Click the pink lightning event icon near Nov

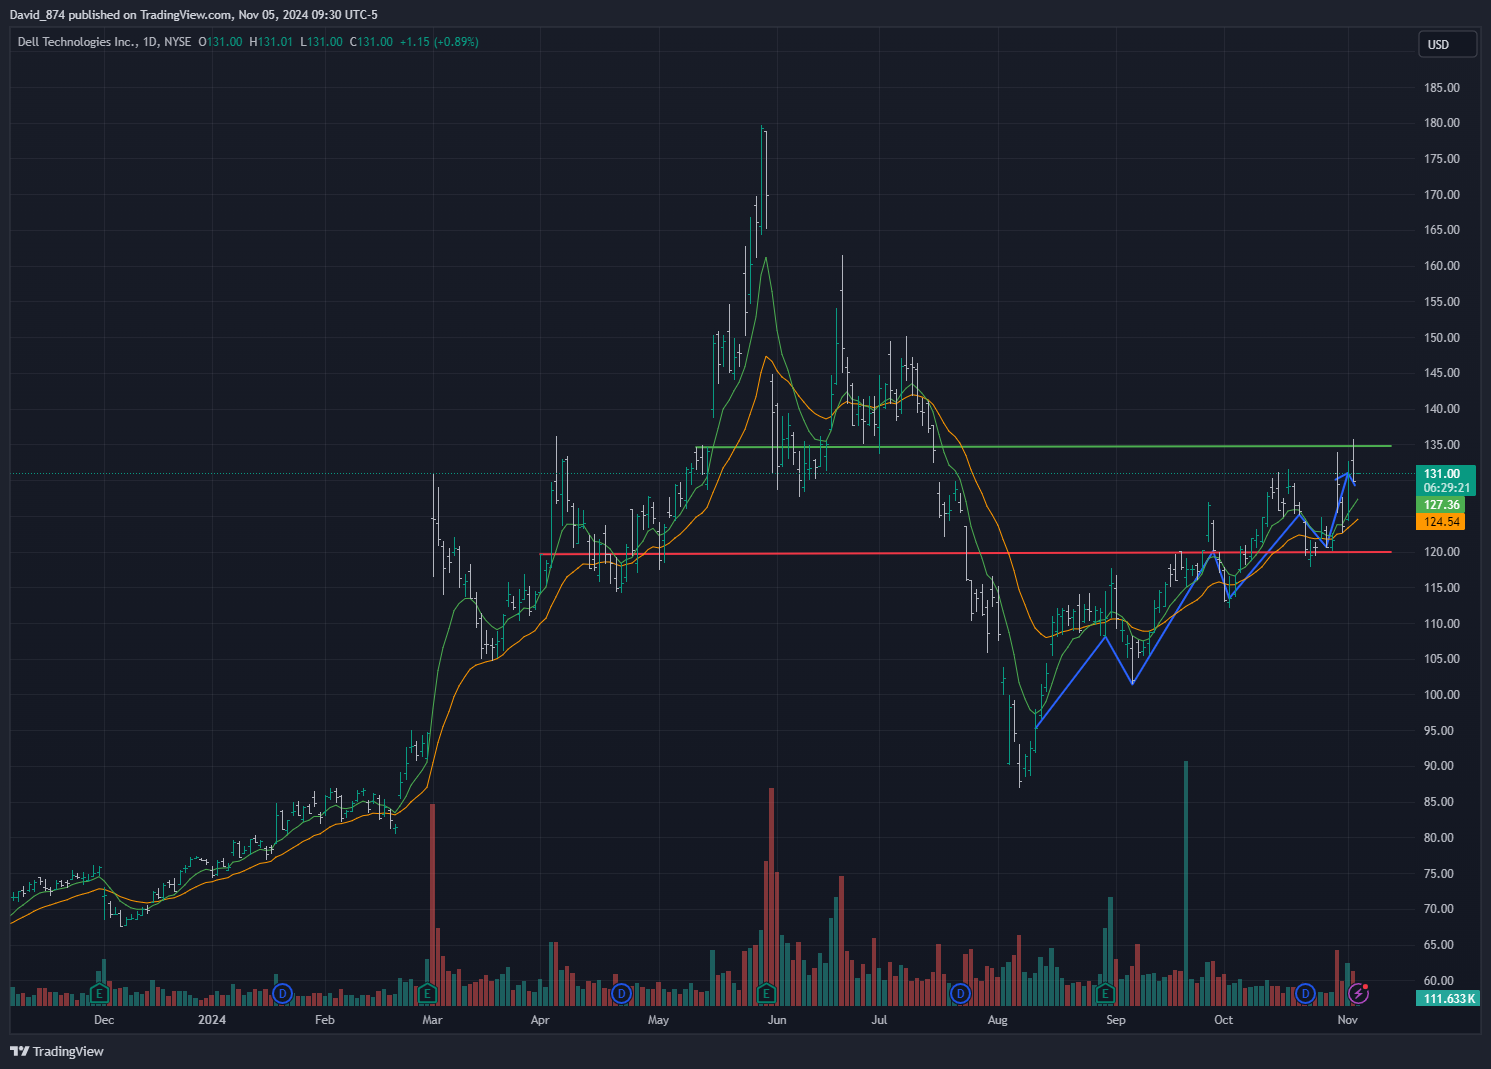(x=1358, y=993)
